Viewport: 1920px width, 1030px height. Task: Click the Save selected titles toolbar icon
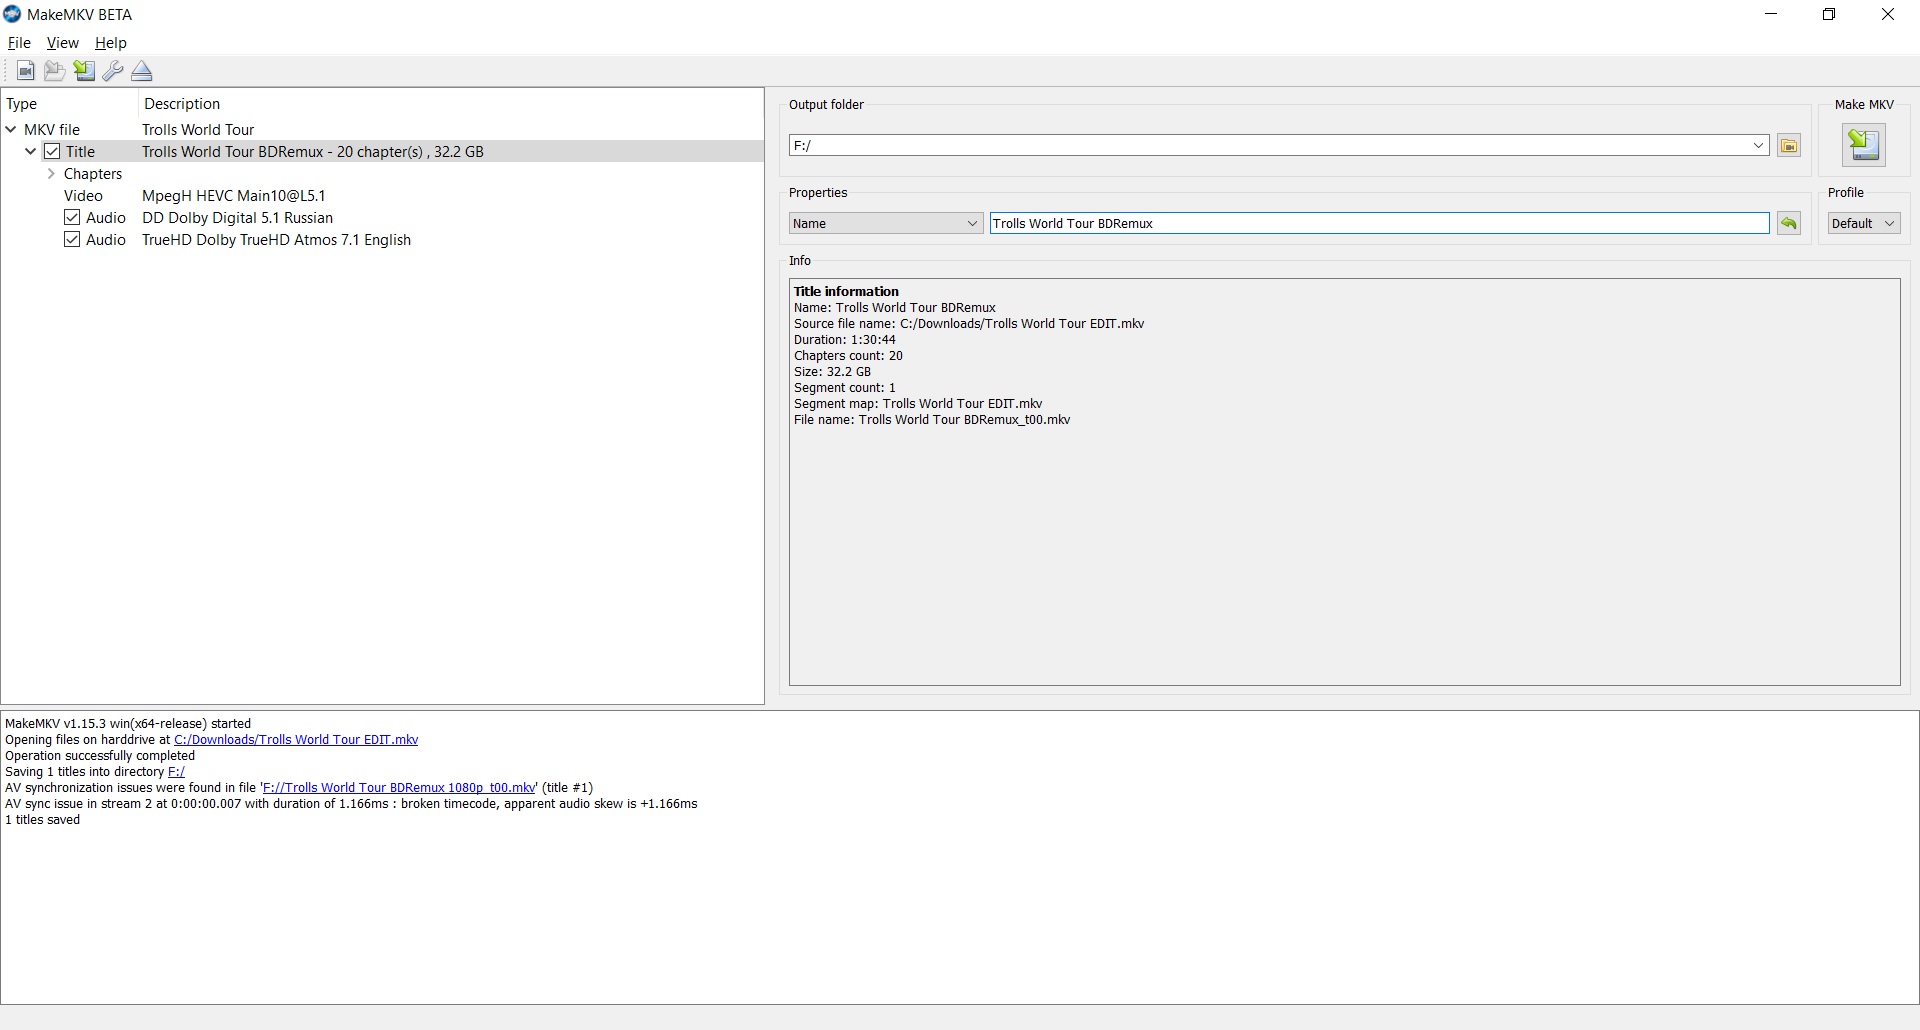pos(84,71)
